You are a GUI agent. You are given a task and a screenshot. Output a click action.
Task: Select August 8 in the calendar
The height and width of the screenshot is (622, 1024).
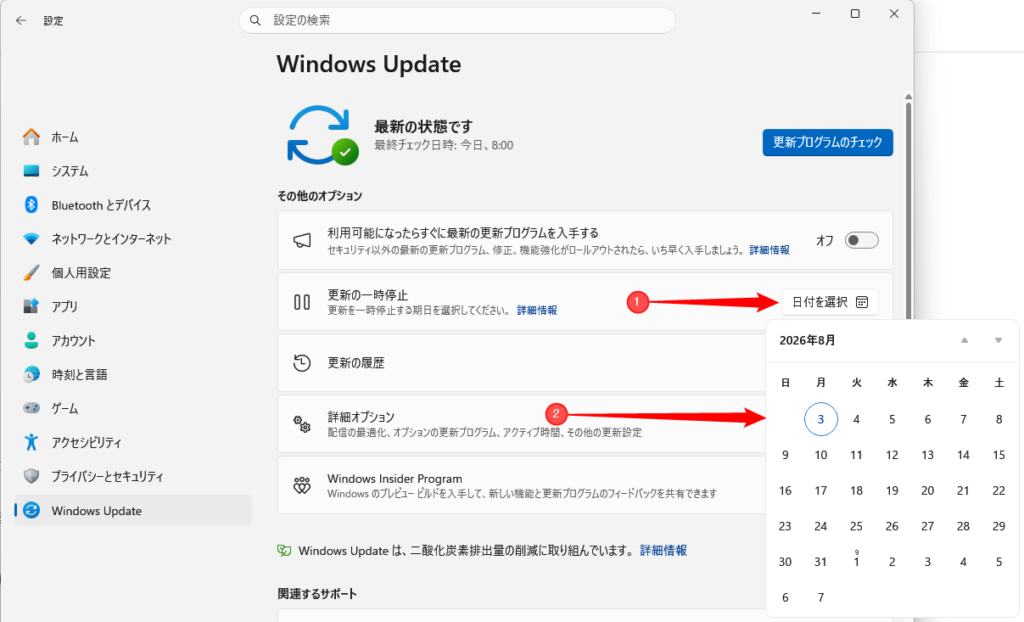999,419
